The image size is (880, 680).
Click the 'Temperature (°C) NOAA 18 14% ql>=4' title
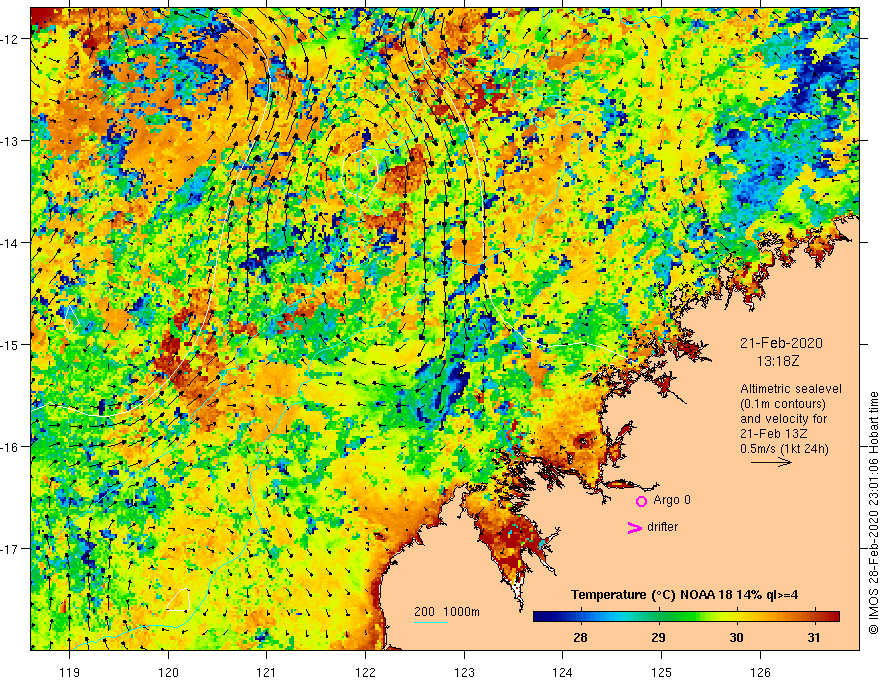point(684,594)
